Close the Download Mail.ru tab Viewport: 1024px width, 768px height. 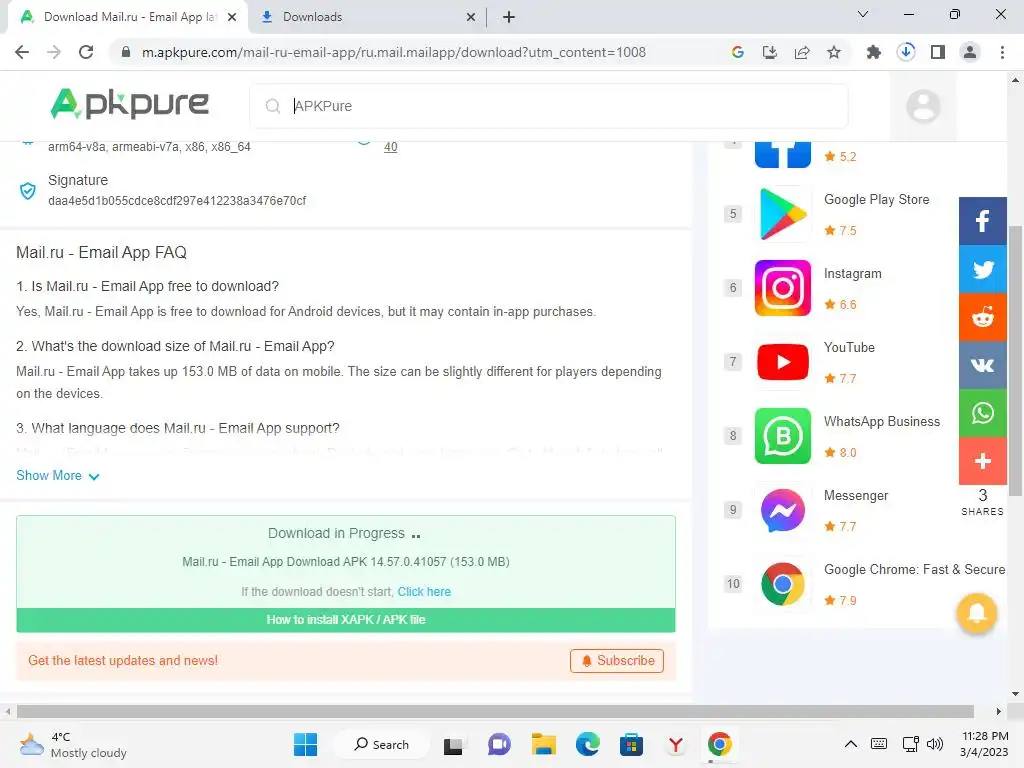point(232,17)
